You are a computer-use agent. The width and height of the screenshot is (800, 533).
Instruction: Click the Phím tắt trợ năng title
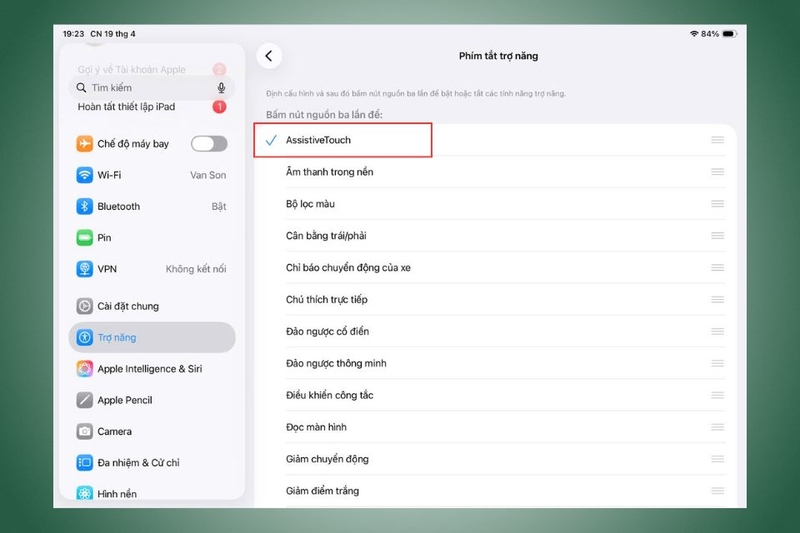point(498,56)
